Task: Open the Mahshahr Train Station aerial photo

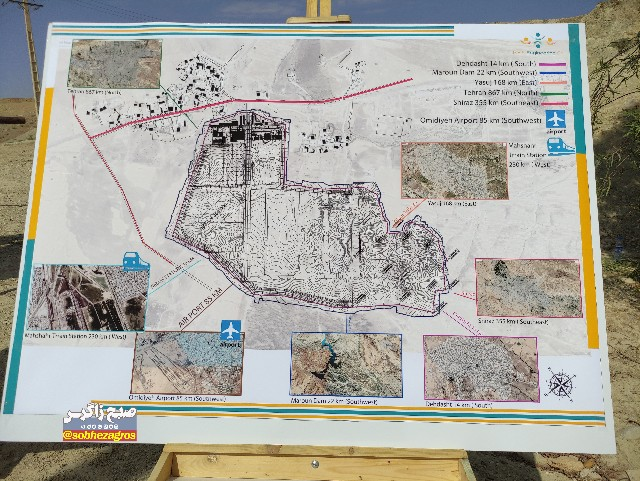Action: pyautogui.click(x=87, y=297)
